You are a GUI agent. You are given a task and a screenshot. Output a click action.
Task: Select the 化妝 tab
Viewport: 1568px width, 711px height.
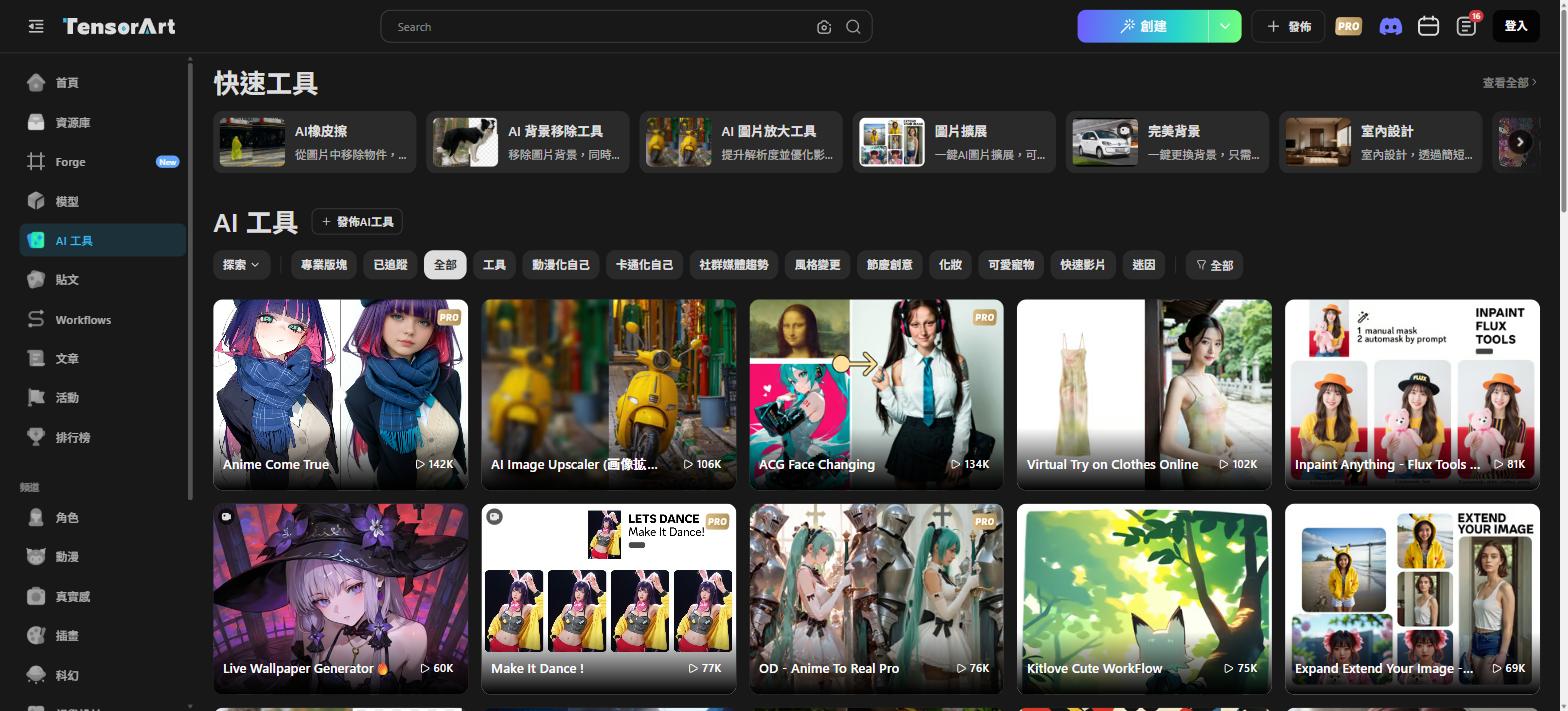tap(950, 265)
